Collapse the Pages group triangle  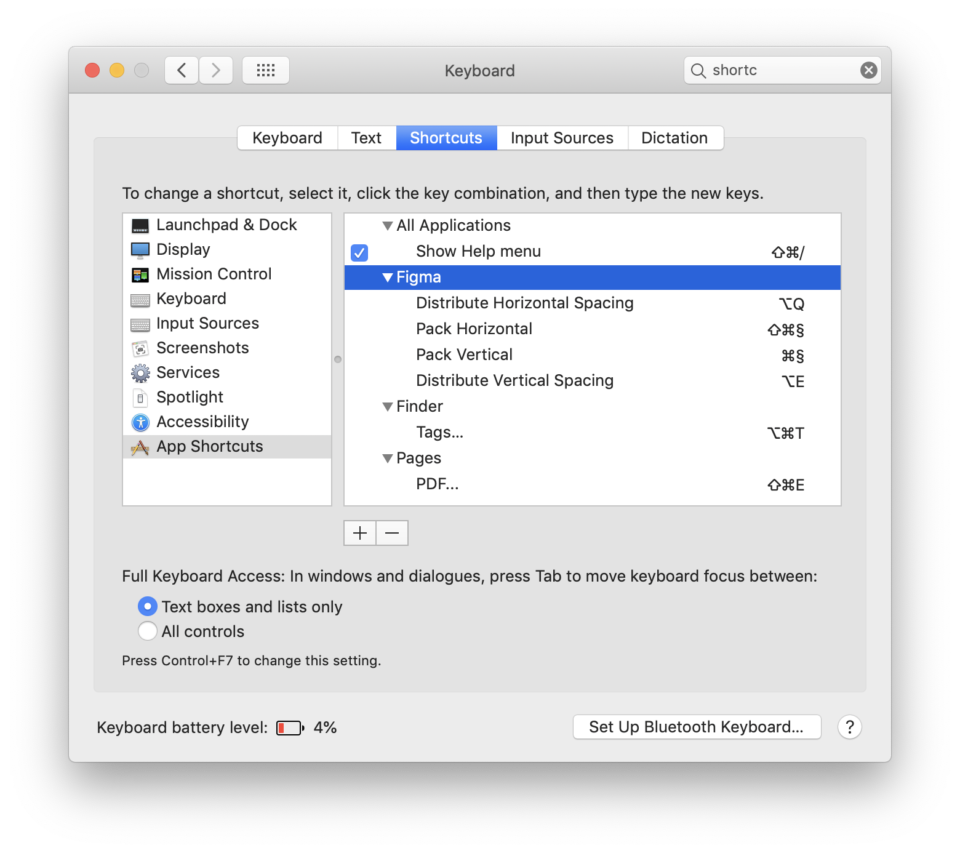[x=387, y=459]
